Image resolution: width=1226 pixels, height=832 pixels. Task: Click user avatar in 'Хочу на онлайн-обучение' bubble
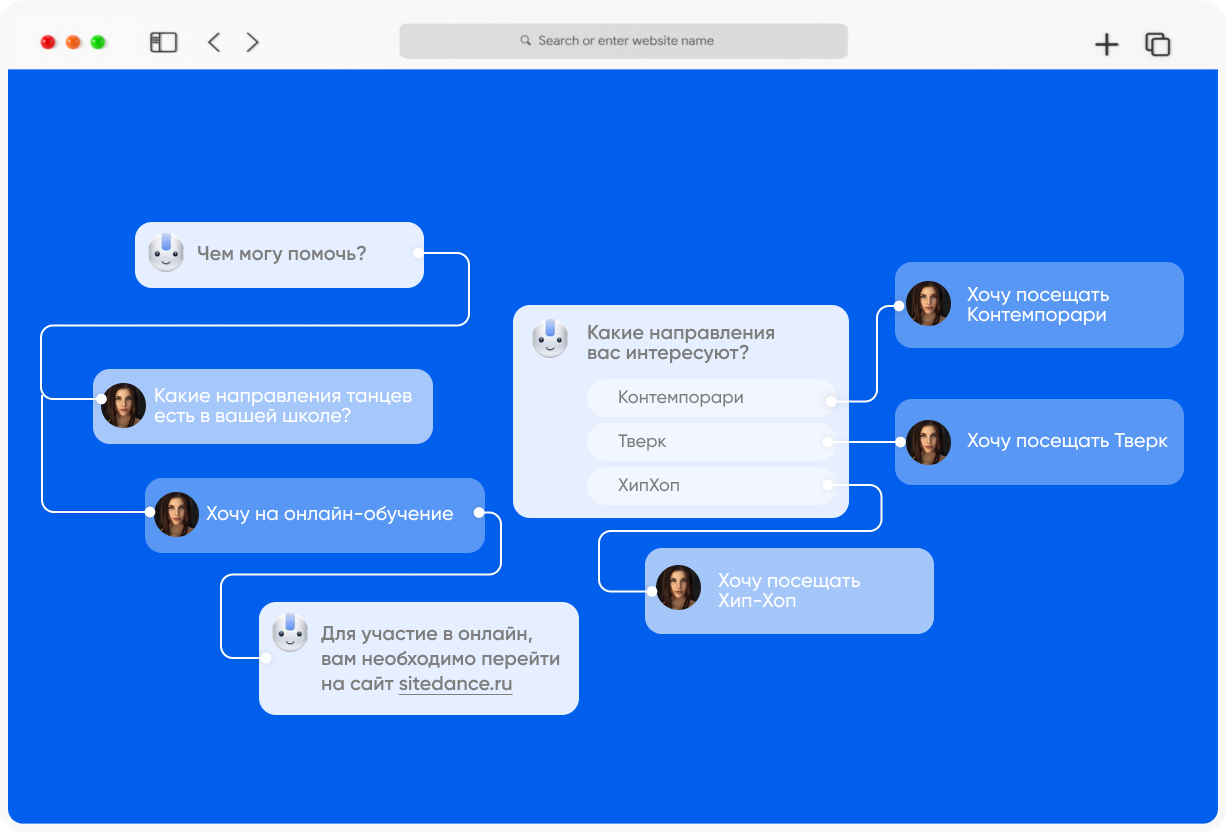[176, 514]
